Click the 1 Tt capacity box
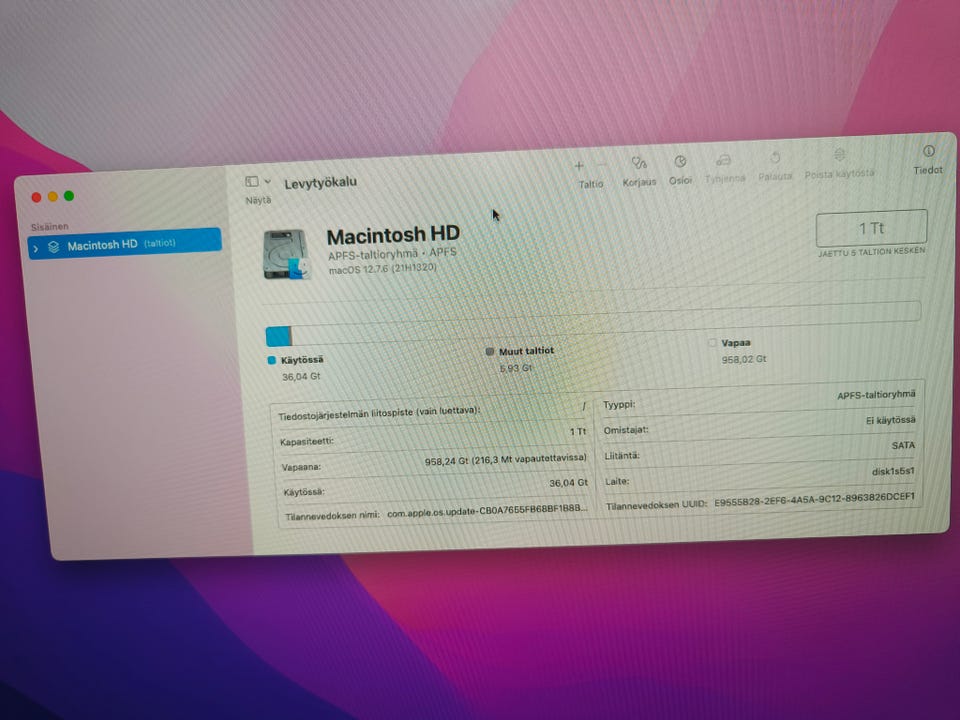This screenshot has width=960, height=720. 871,228
